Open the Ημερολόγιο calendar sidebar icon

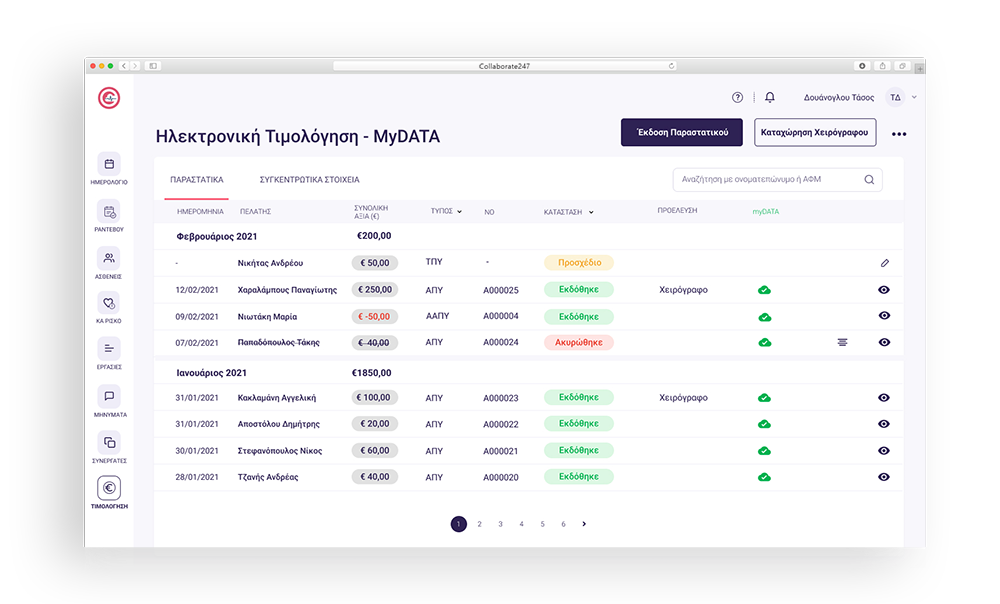(109, 165)
